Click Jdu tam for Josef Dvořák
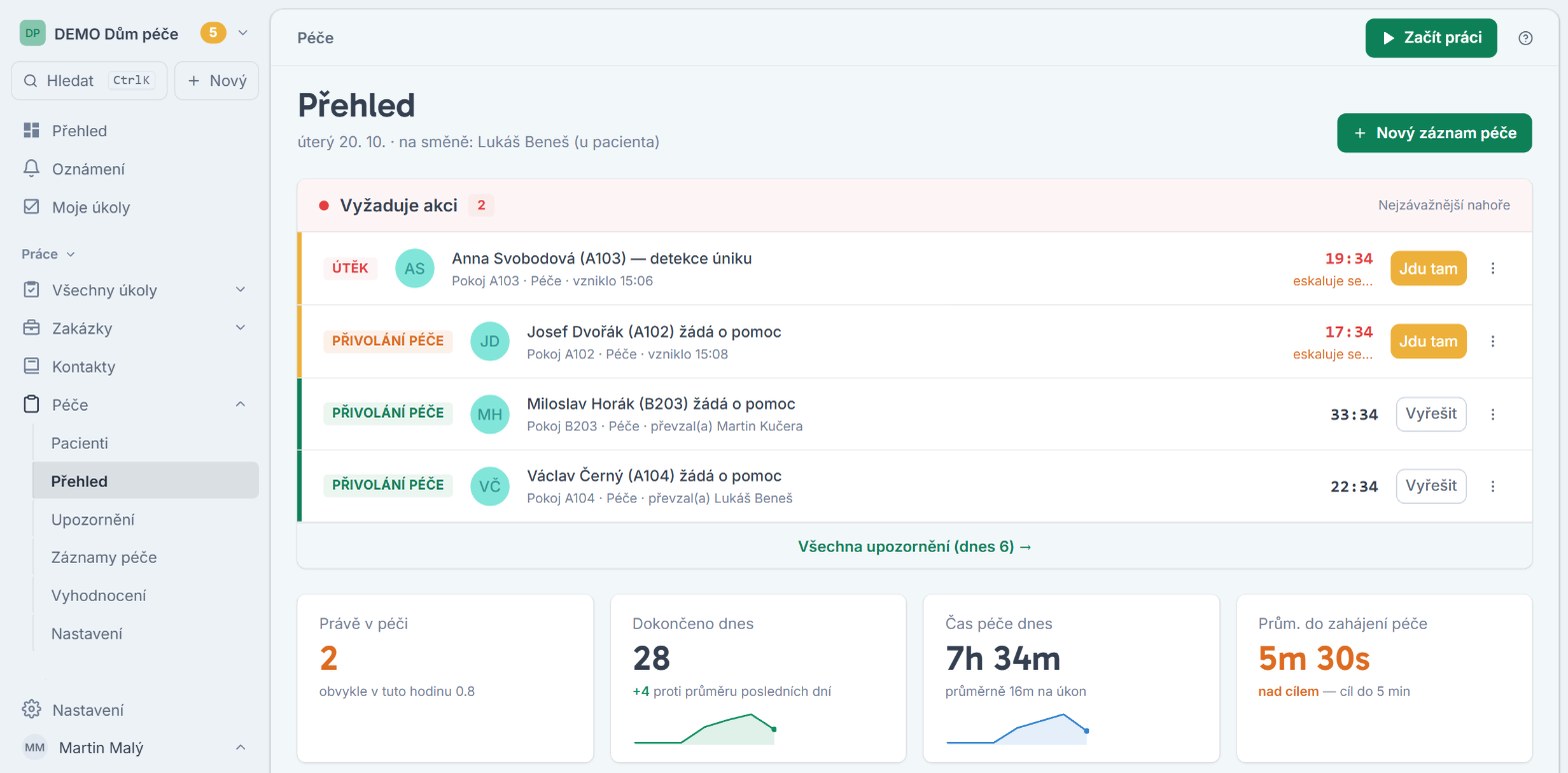 tap(1428, 341)
